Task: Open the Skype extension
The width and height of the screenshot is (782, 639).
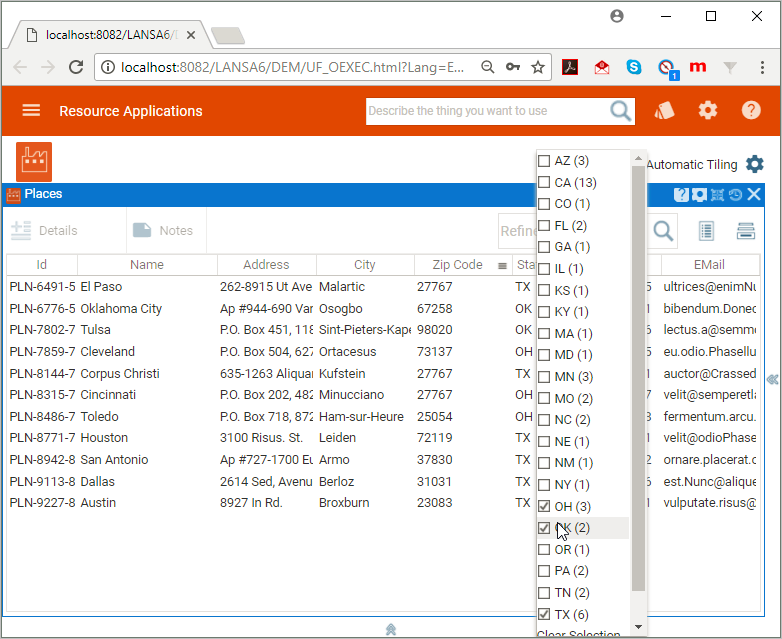Action: tap(634, 67)
